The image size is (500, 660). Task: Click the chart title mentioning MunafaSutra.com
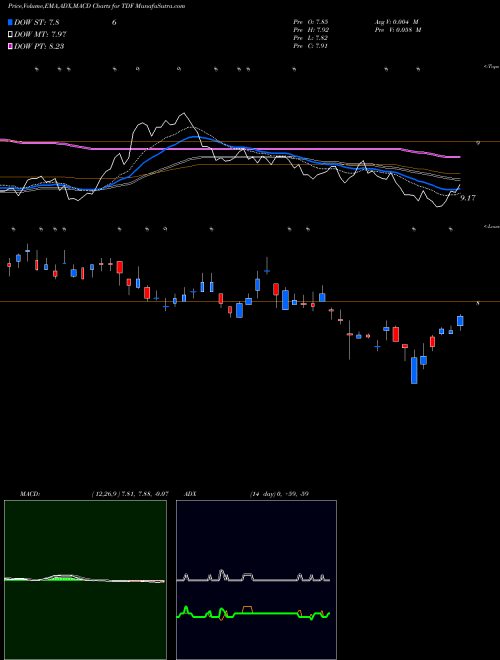tap(96, 6)
